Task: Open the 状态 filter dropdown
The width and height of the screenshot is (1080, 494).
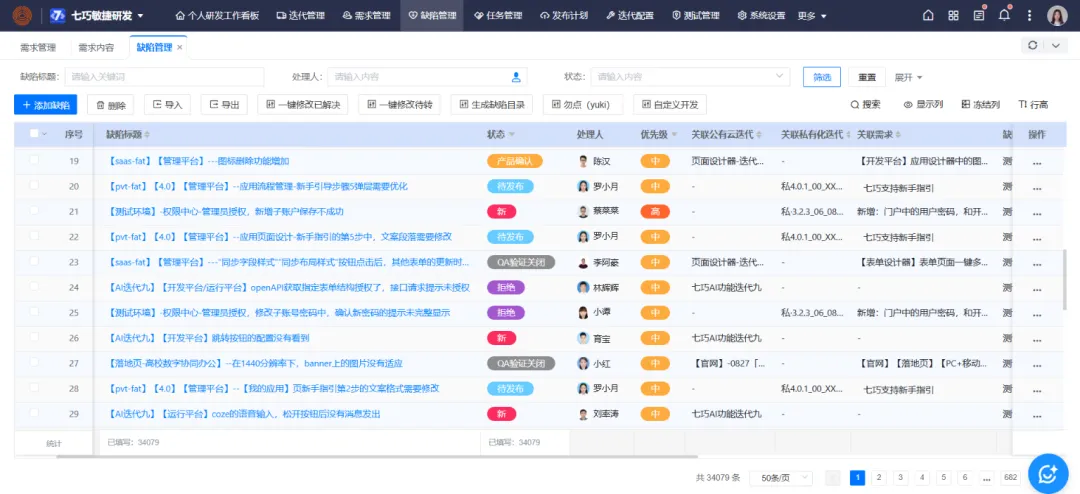Action: pyautogui.click(x=688, y=77)
